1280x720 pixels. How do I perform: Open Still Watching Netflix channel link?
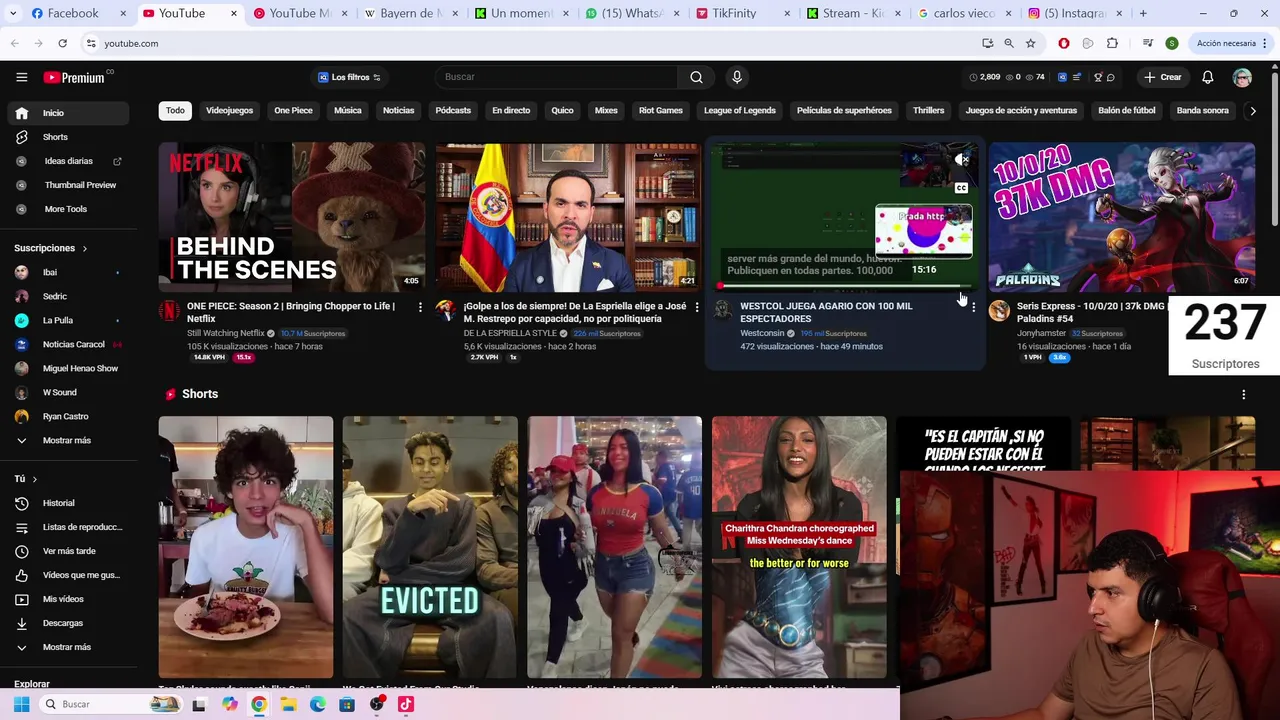[x=226, y=333]
